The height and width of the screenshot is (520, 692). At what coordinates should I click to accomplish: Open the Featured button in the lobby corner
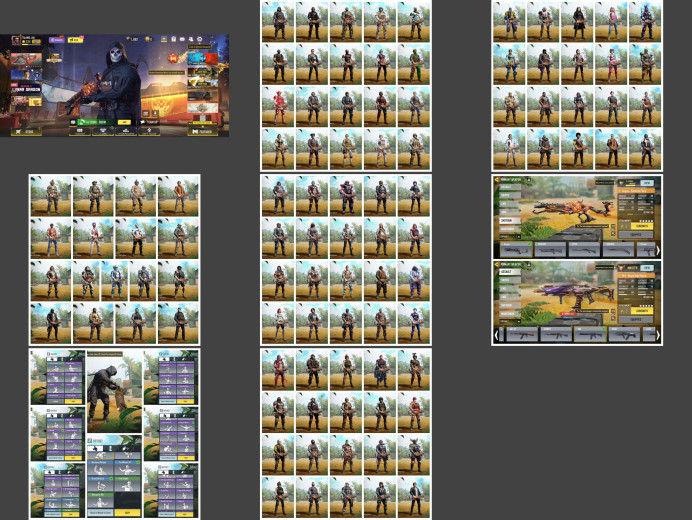click(202, 132)
